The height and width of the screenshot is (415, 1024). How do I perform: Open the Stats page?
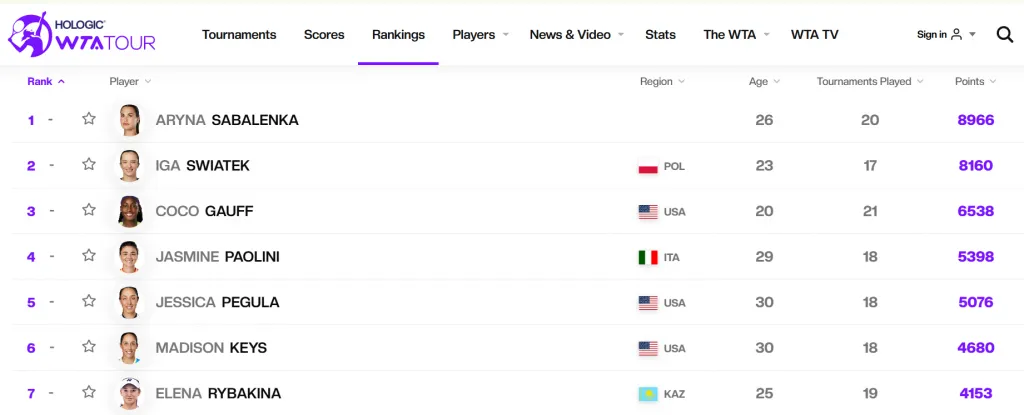[x=660, y=35]
